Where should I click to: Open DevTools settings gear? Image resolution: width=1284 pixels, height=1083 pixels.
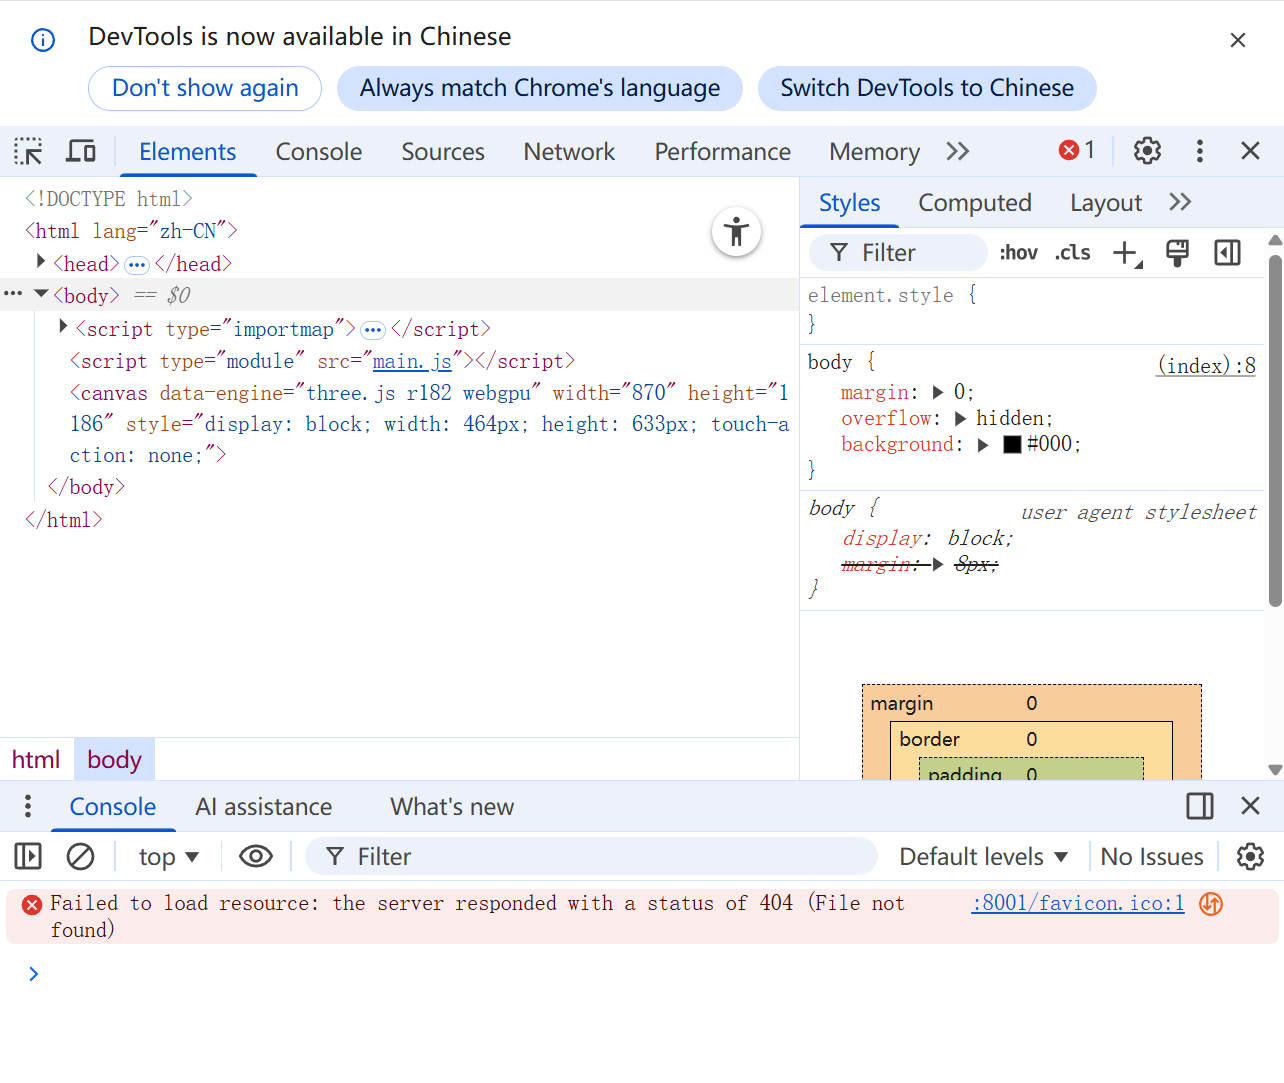point(1147,151)
